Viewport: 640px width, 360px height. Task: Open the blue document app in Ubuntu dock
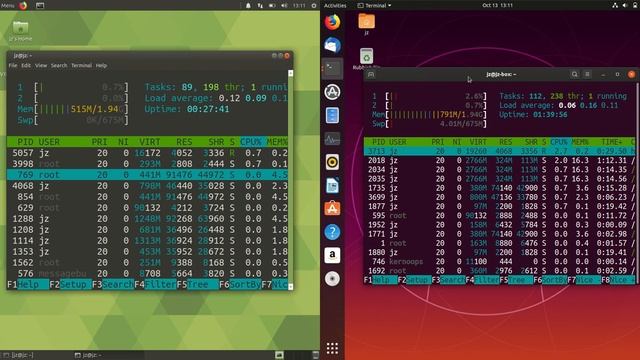[x=333, y=116]
